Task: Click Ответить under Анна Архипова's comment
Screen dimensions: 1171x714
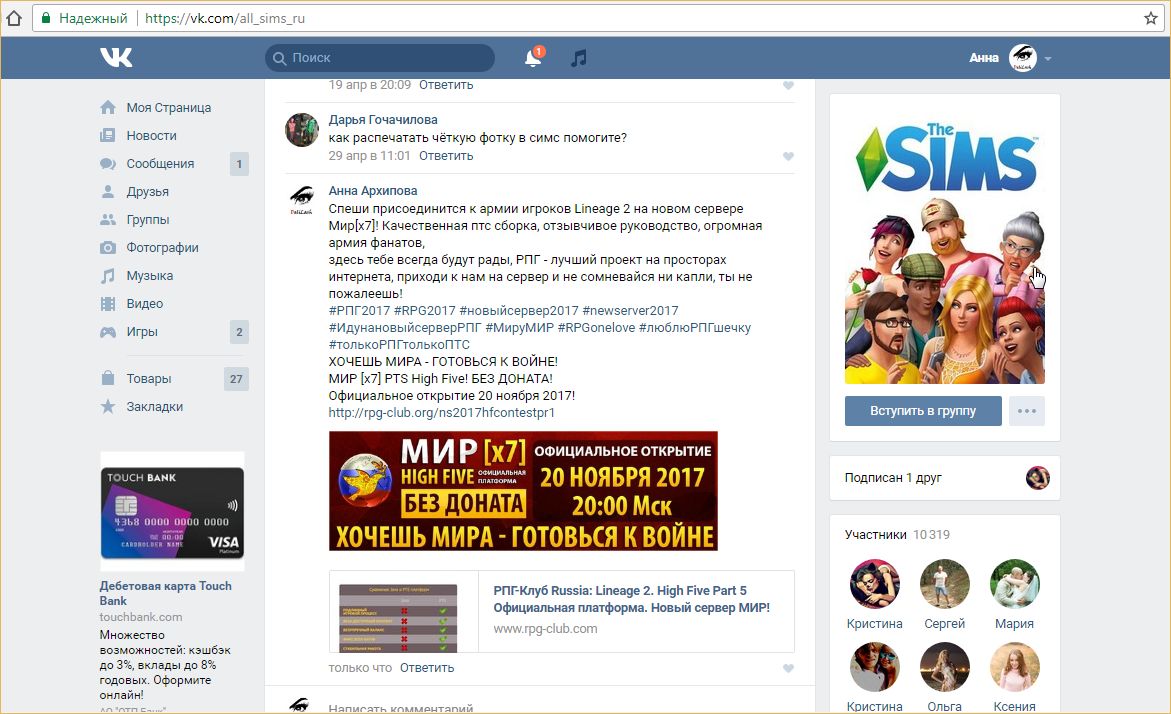Action: click(426, 668)
